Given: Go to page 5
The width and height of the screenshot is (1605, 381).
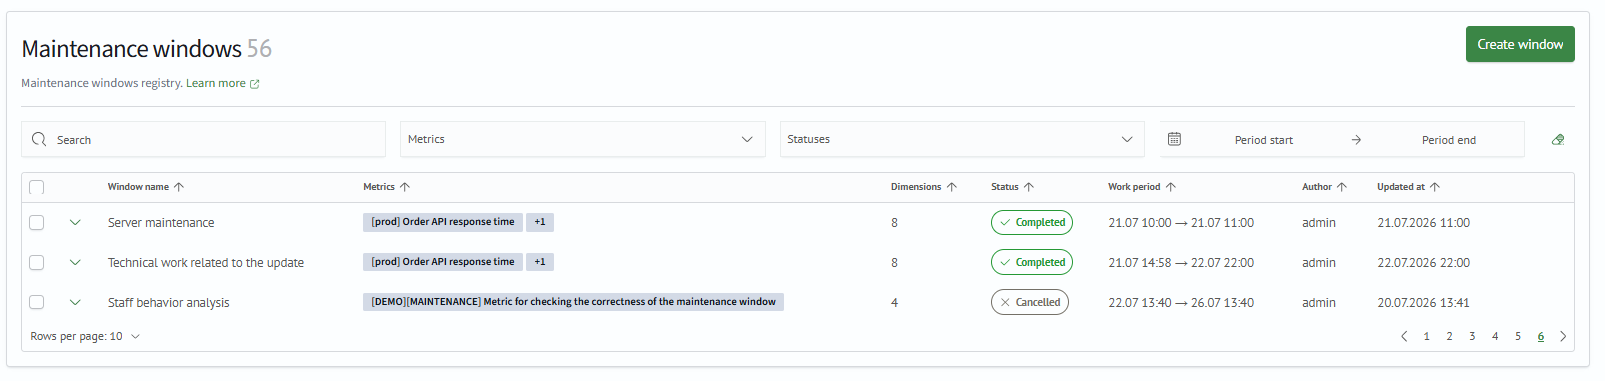Looking at the screenshot, I should 1518,336.
